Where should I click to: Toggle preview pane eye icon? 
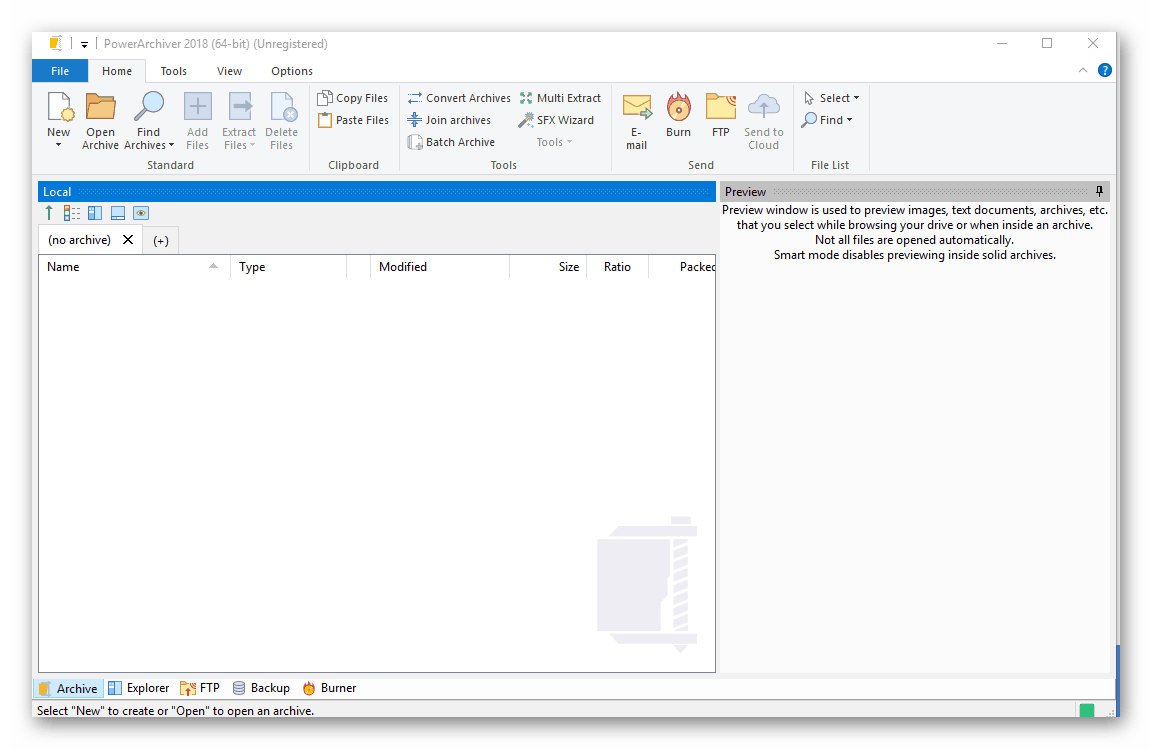(x=141, y=213)
